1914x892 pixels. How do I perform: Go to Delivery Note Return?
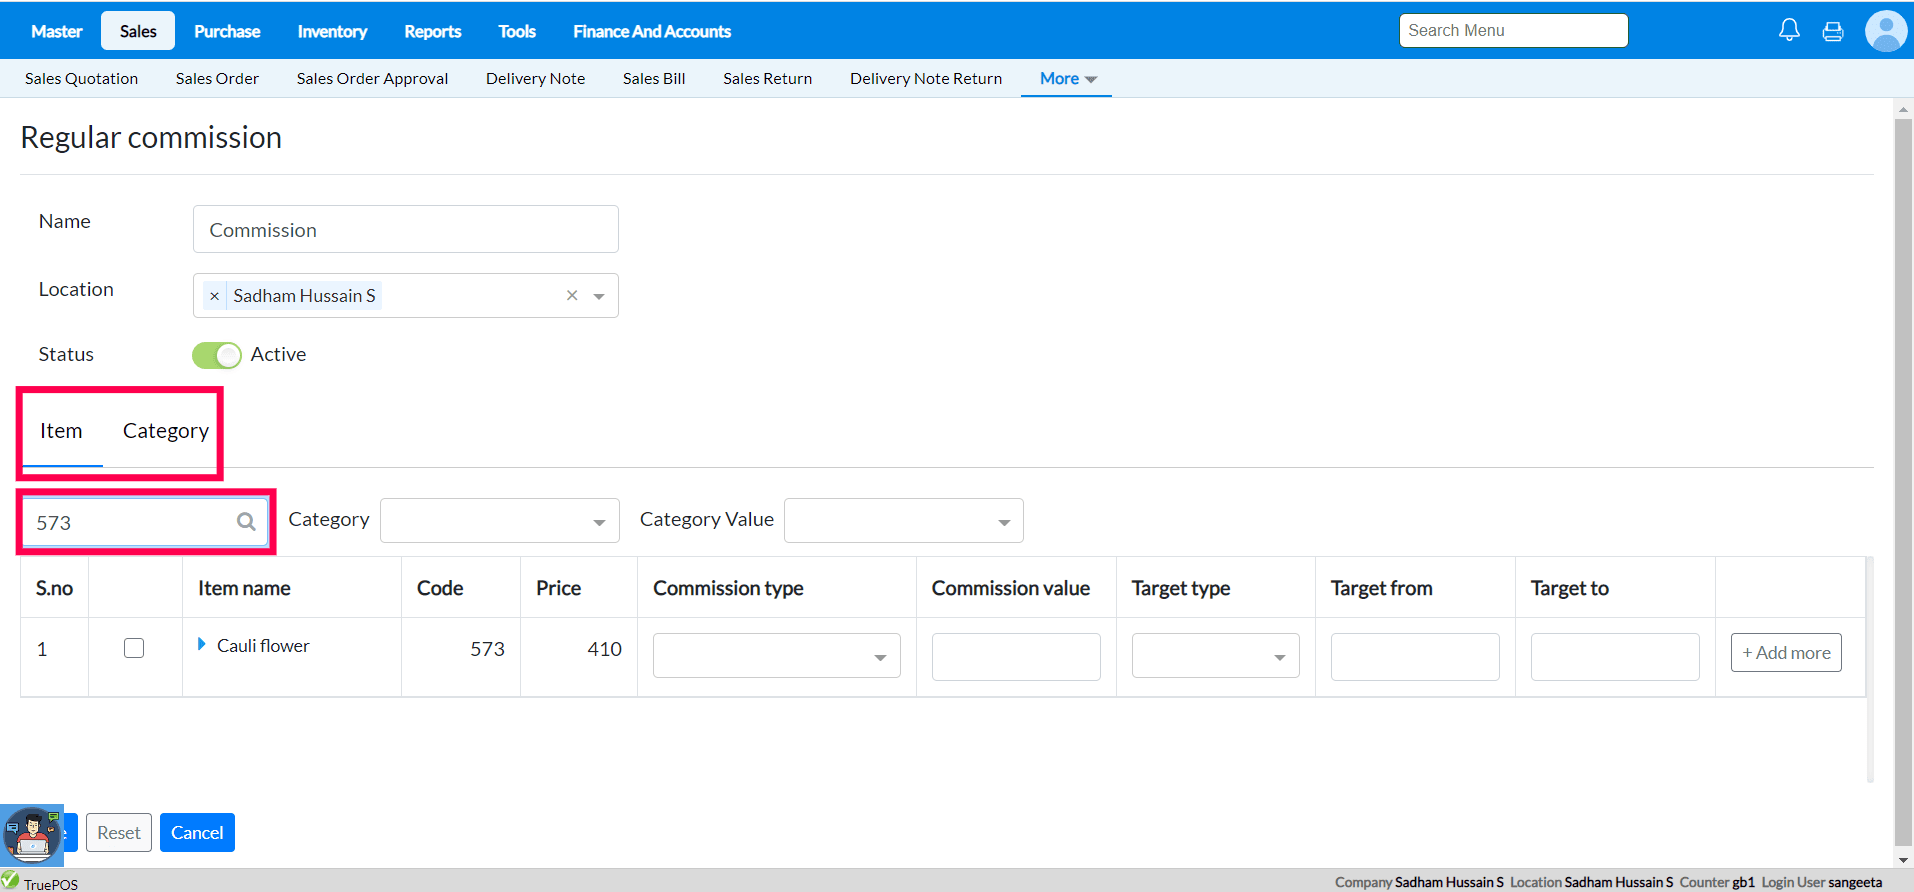[926, 78]
